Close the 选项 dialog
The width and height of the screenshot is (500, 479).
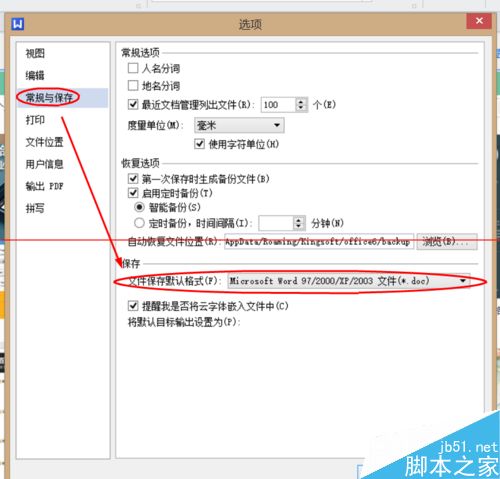pos(479,21)
